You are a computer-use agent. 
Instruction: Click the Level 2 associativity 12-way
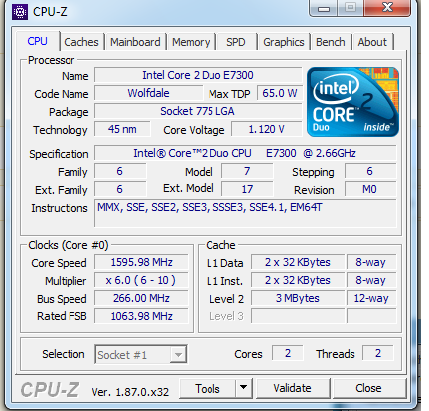point(371,298)
